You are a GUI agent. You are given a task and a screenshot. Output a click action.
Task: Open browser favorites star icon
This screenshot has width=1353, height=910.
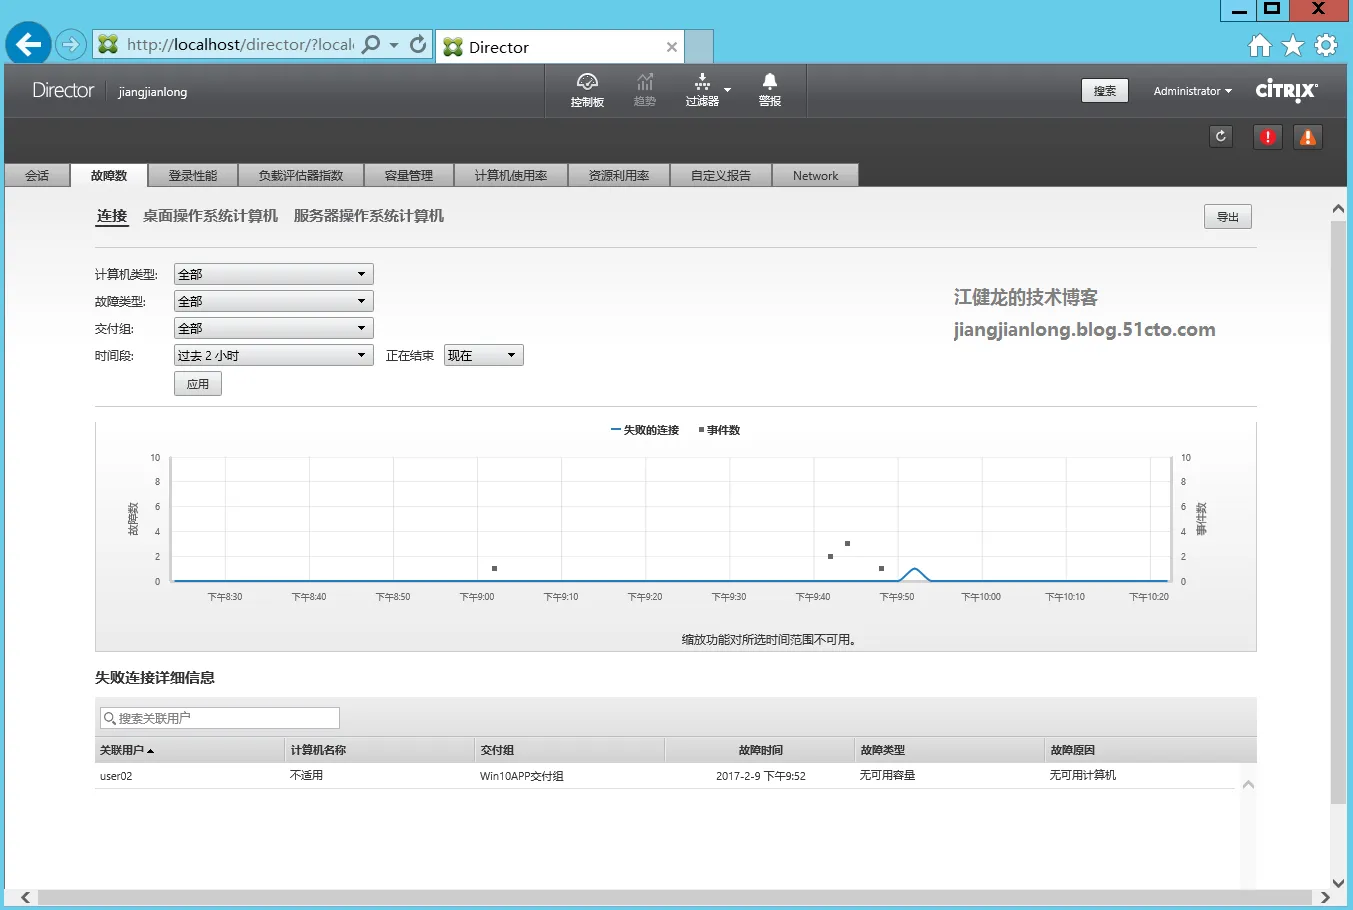click(x=1293, y=45)
